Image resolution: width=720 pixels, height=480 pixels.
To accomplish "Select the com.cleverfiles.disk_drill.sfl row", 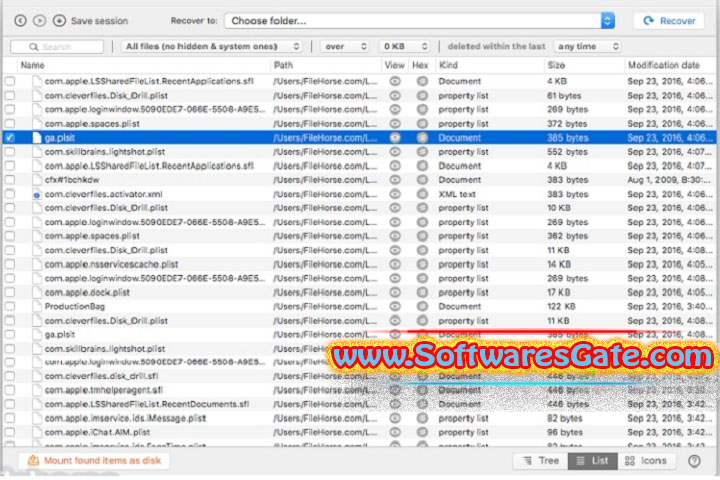I will click(359, 376).
